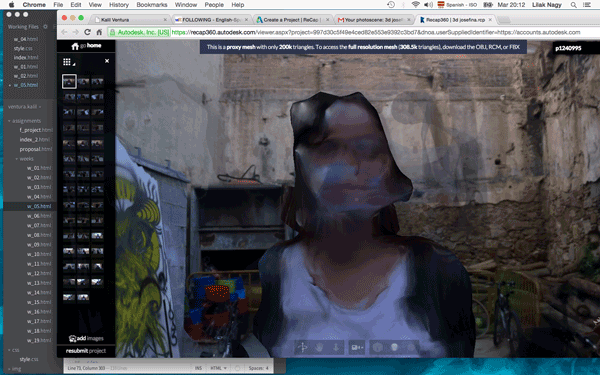
Task: Toggle the wireframe cube display mode
Action: click(x=378, y=347)
